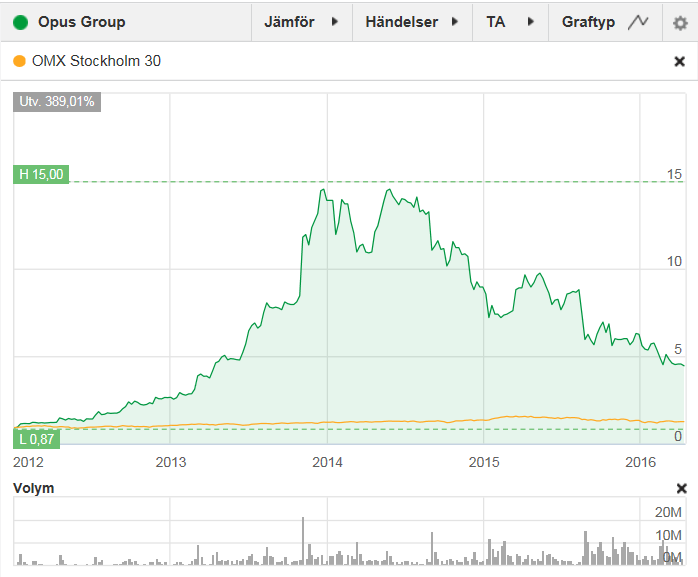The width and height of the screenshot is (698, 577).
Task: Click the price peak near start of 2014
Action: pos(323,190)
